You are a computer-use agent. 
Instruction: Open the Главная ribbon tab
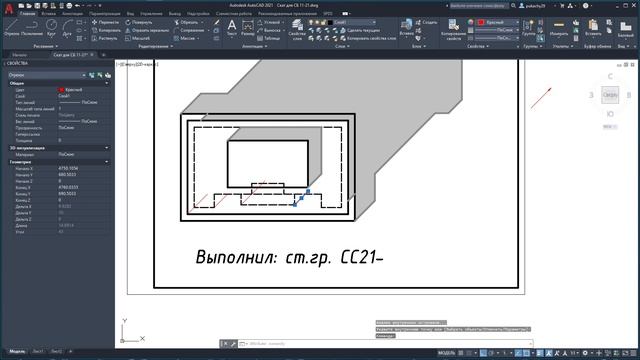pos(27,13)
